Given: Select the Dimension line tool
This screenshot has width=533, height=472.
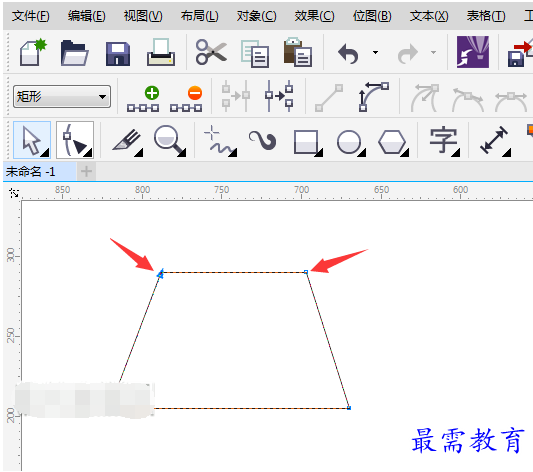Looking at the screenshot, I should point(495,141).
